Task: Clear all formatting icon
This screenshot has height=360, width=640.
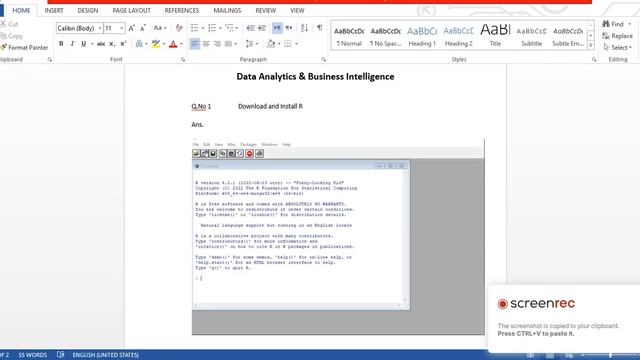Action: pyautogui.click(x=179, y=28)
